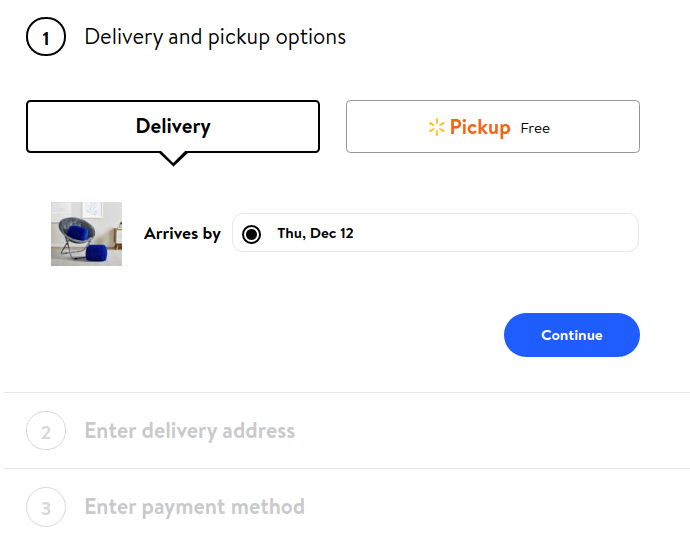Click the Walmart spark icon beside Pickup

[x=437, y=127]
